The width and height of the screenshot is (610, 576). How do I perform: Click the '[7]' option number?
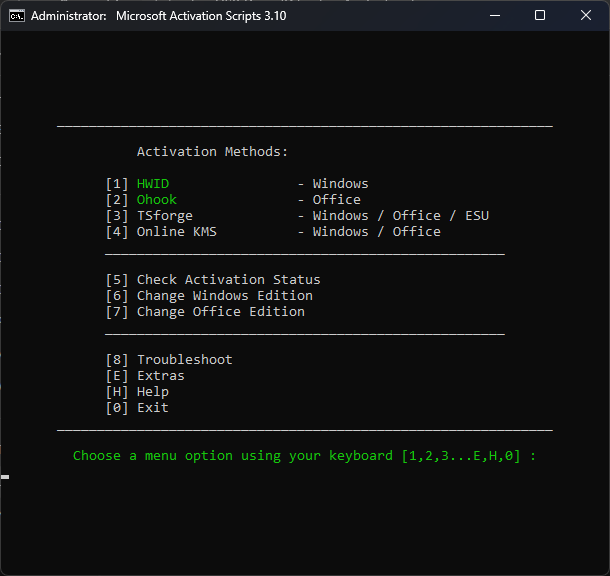[117, 312]
